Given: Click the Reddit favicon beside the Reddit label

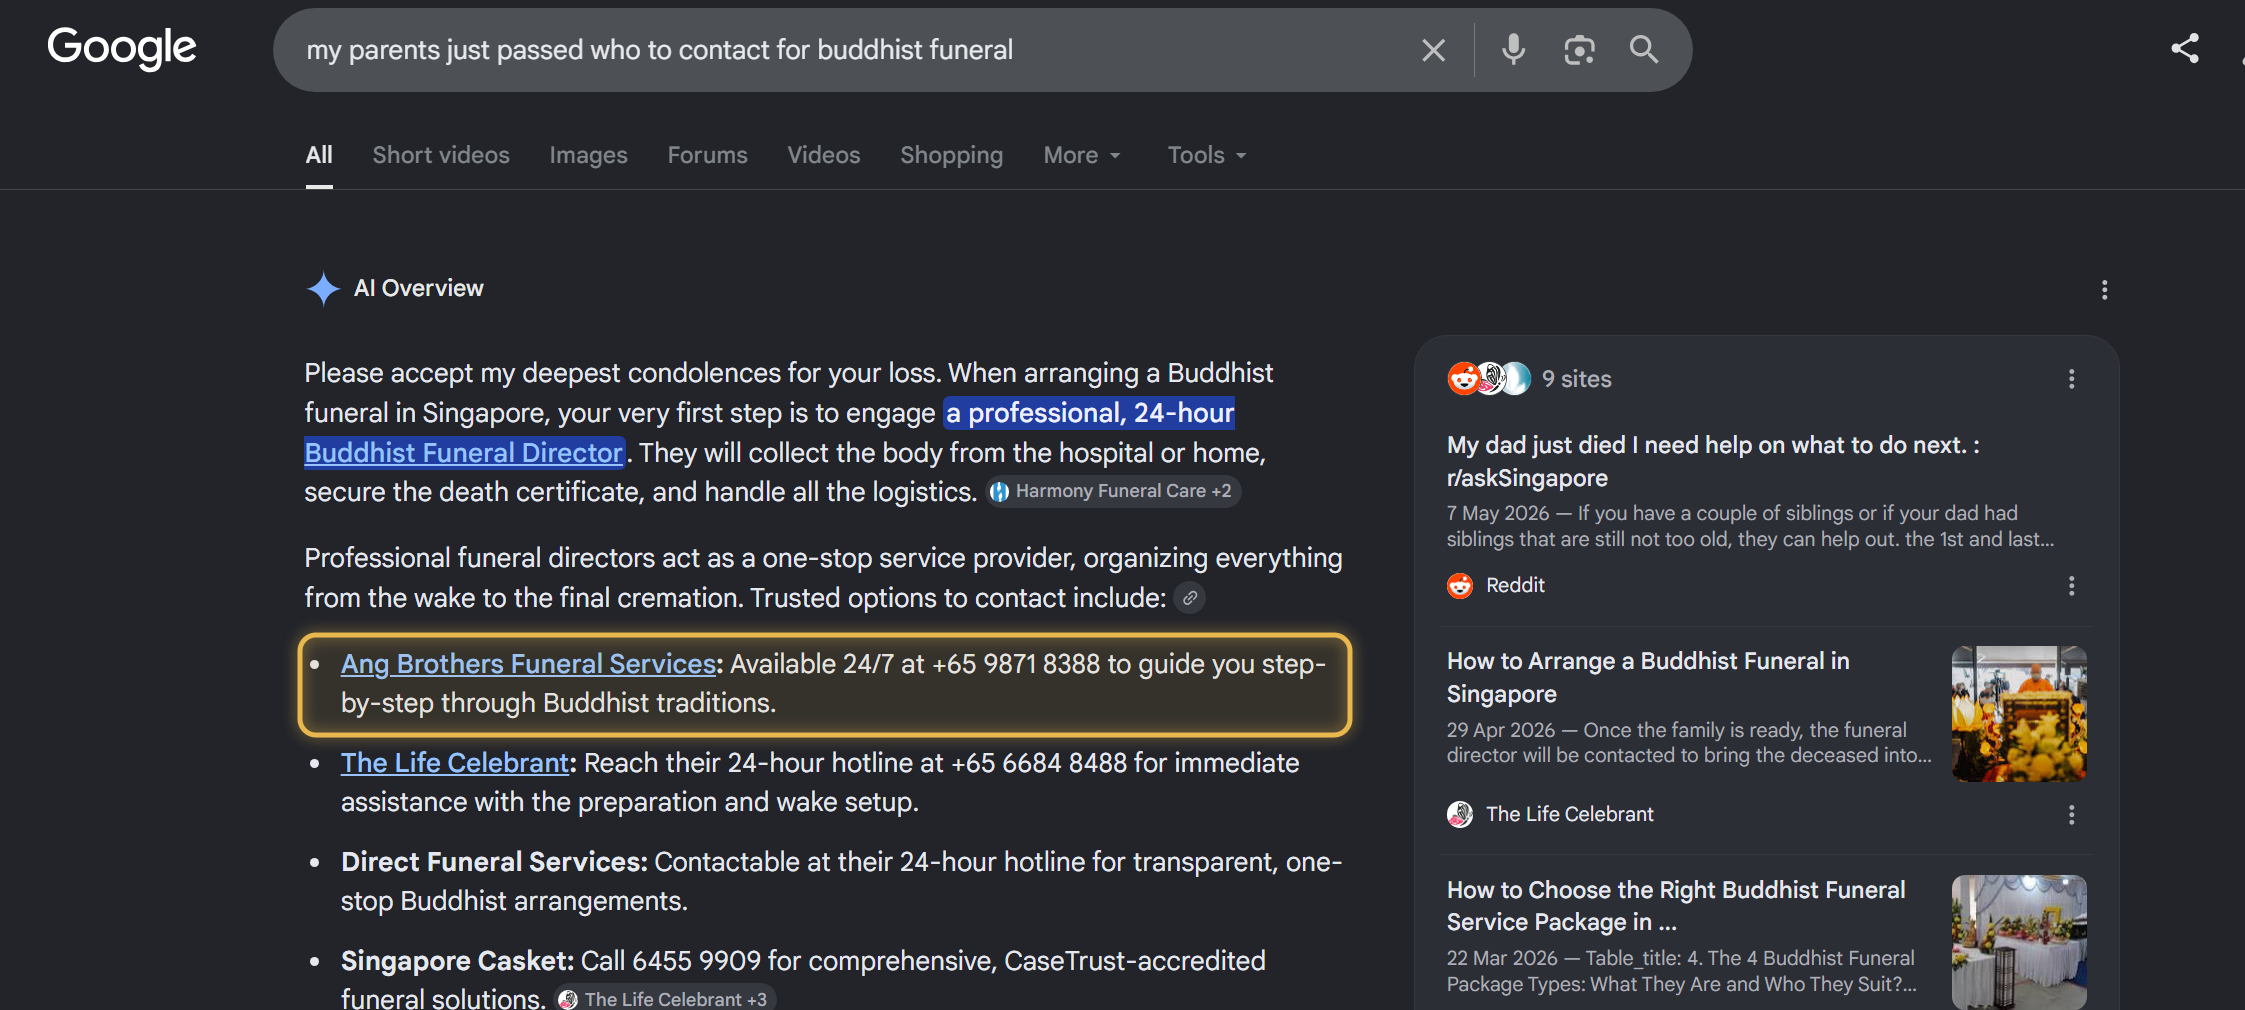Looking at the screenshot, I should click(1460, 586).
